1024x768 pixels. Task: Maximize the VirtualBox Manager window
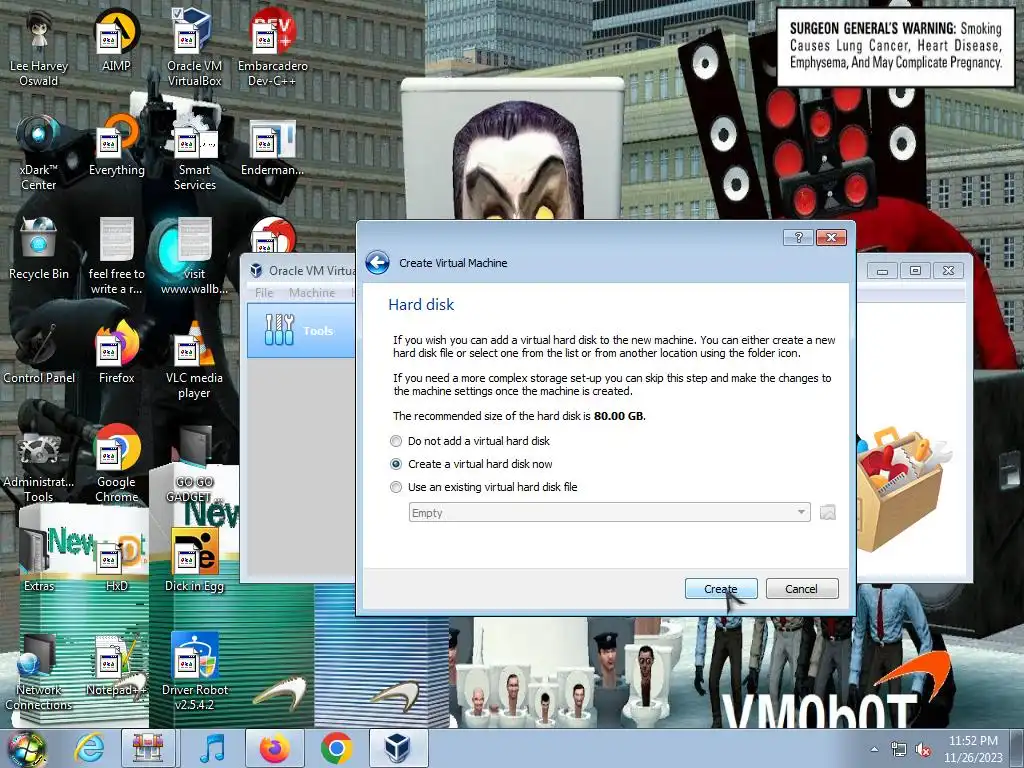[916, 270]
